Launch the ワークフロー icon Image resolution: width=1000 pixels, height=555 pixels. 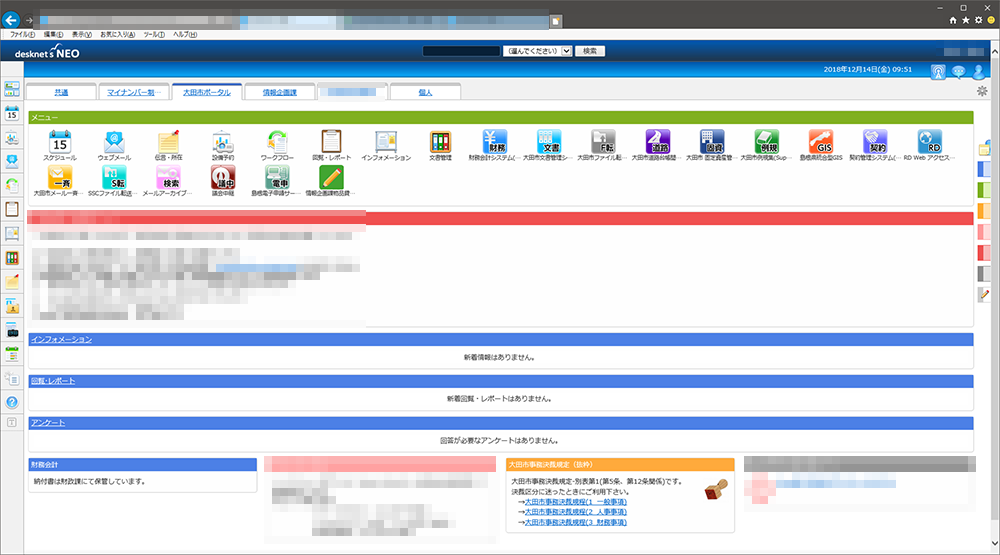click(277, 141)
